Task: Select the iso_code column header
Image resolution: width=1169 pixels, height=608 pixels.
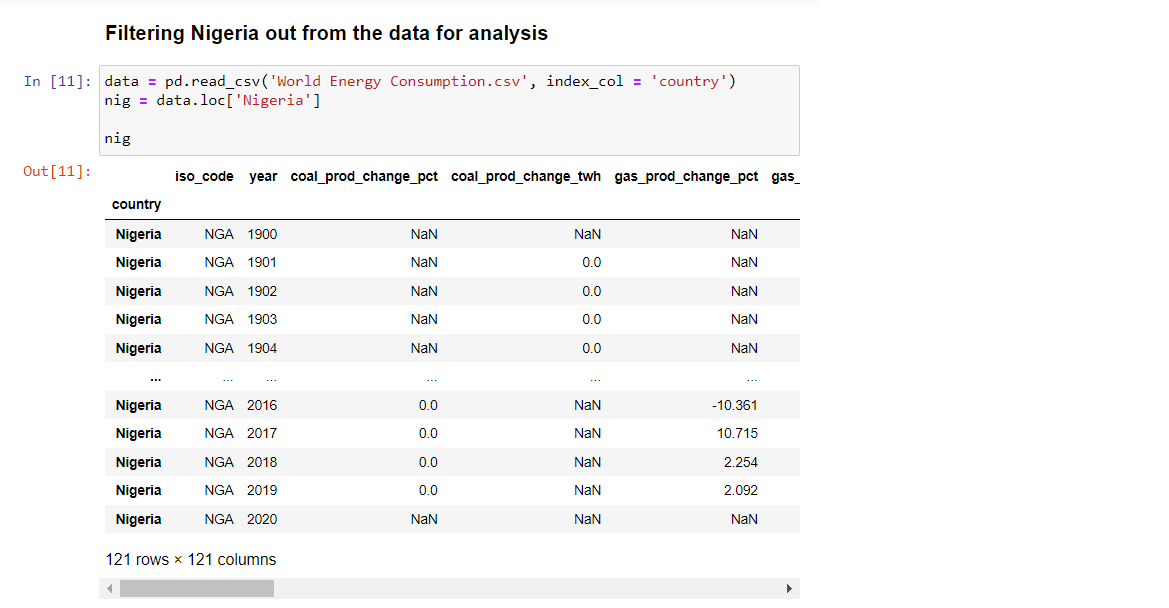Action: pos(204,177)
